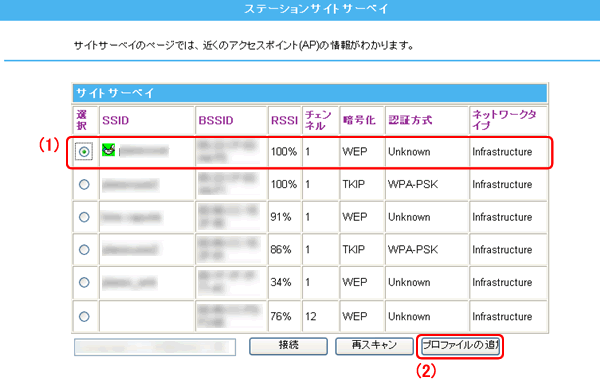Select the radio button in the 100% WEP row
This screenshot has height=383, width=600.
(x=84, y=152)
